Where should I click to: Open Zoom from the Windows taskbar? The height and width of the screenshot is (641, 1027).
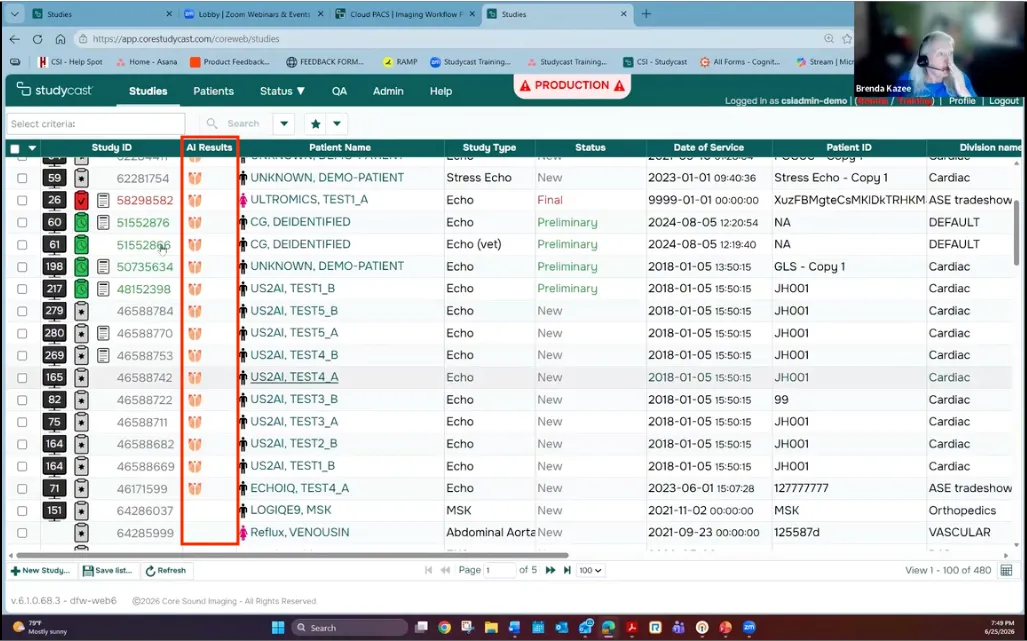[749, 627]
